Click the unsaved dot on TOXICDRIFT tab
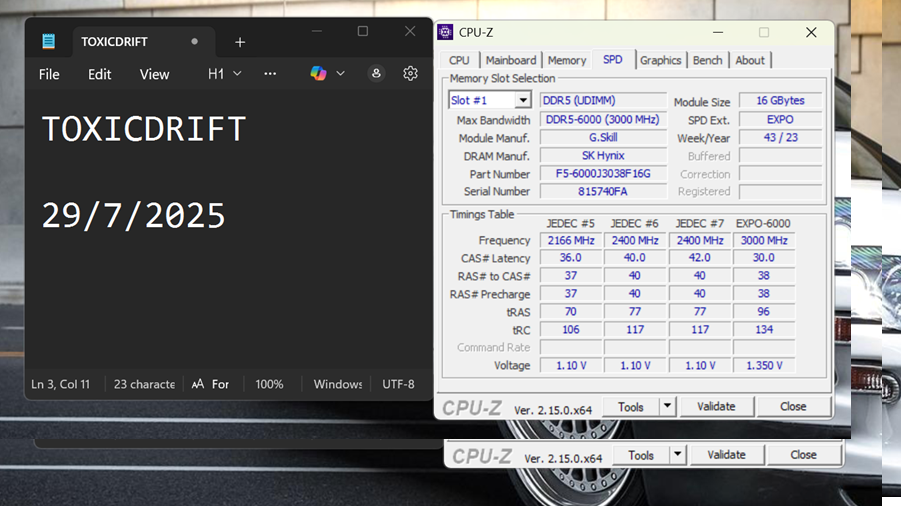 click(195, 41)
